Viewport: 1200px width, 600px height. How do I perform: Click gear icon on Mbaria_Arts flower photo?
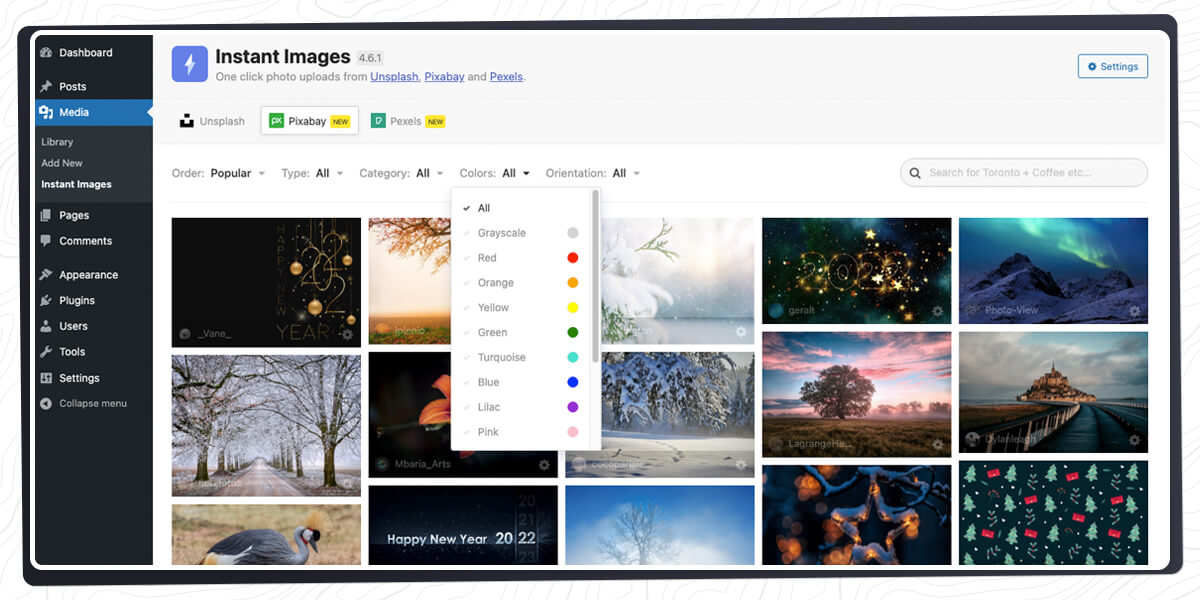pyautogui.click(x=544, y=465)
